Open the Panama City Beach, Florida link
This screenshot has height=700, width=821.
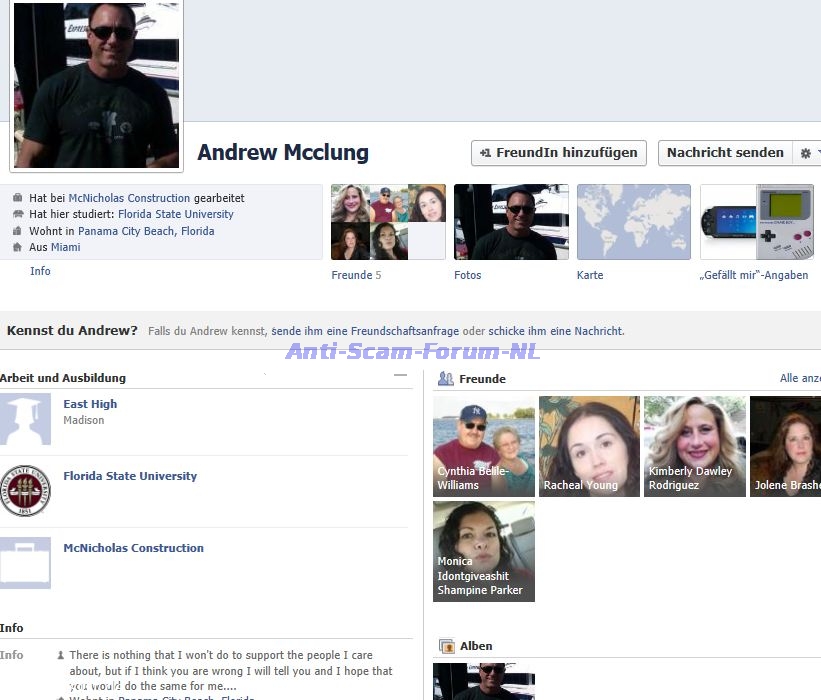[146, 231]
